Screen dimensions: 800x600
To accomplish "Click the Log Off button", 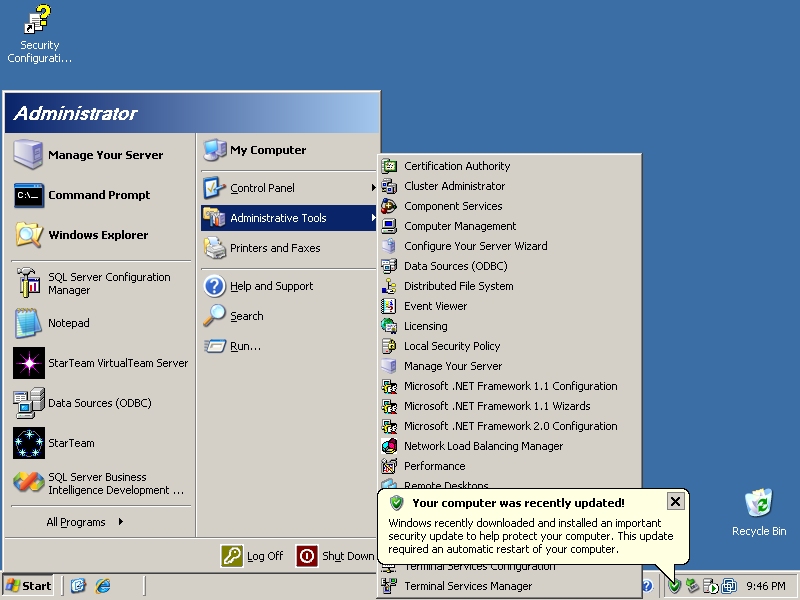I will pos(253,556).
